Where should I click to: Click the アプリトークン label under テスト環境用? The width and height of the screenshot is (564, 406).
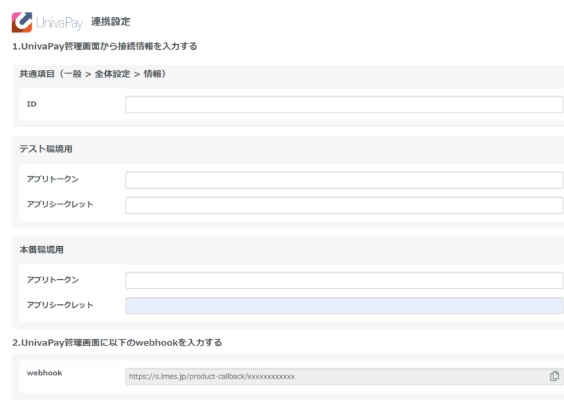53,179
